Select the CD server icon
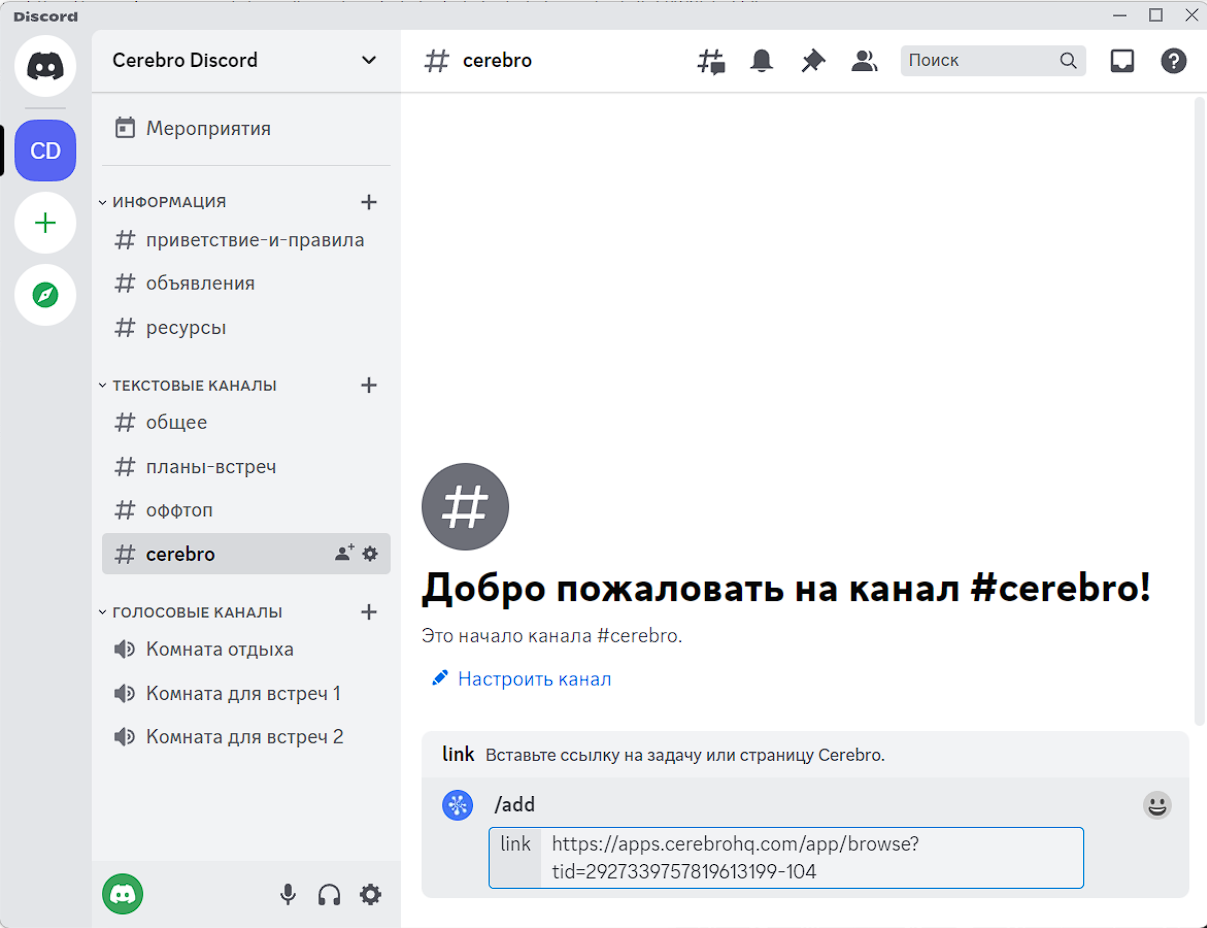 [45, 151]
